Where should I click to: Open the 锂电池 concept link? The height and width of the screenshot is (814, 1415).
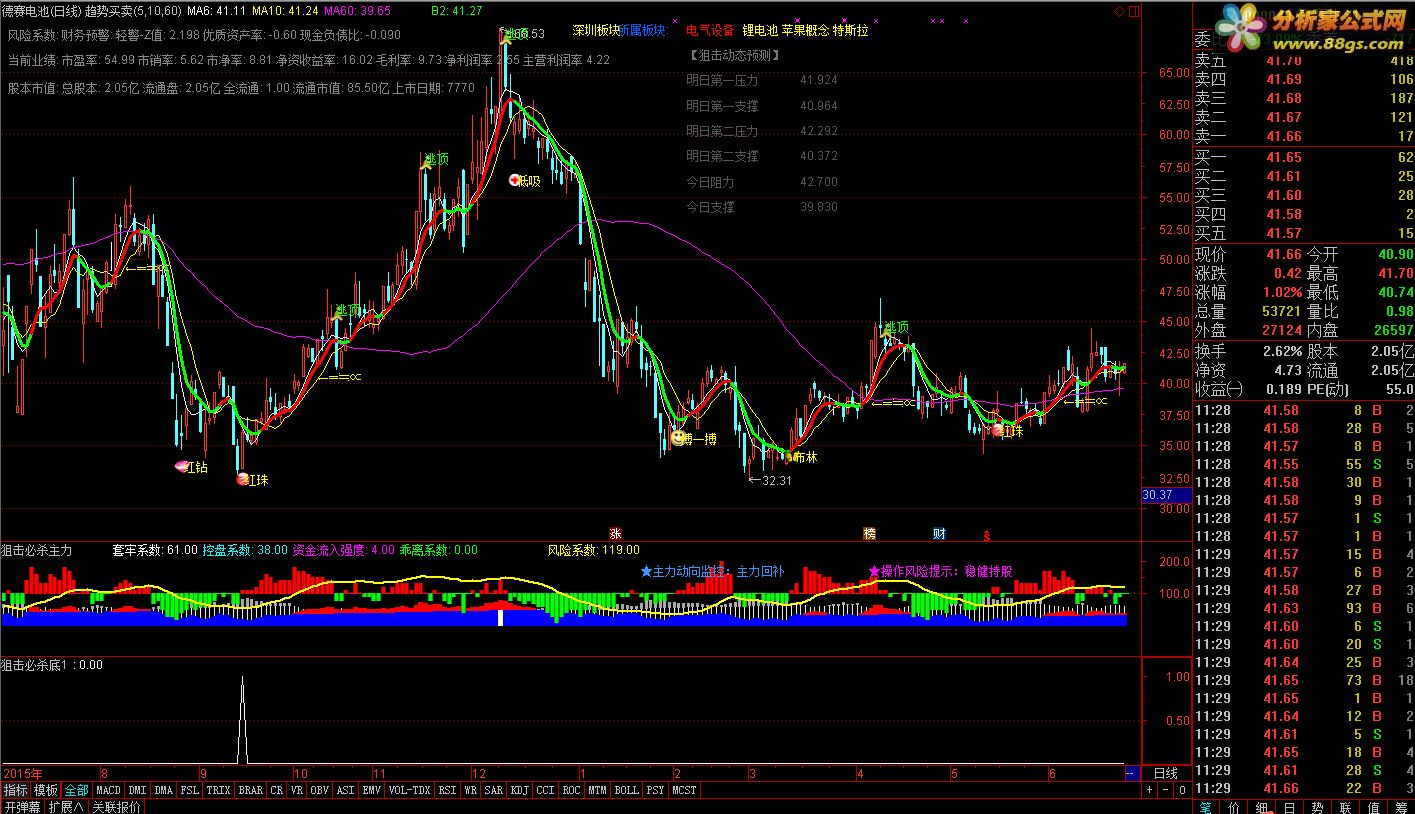pos(760,30)
